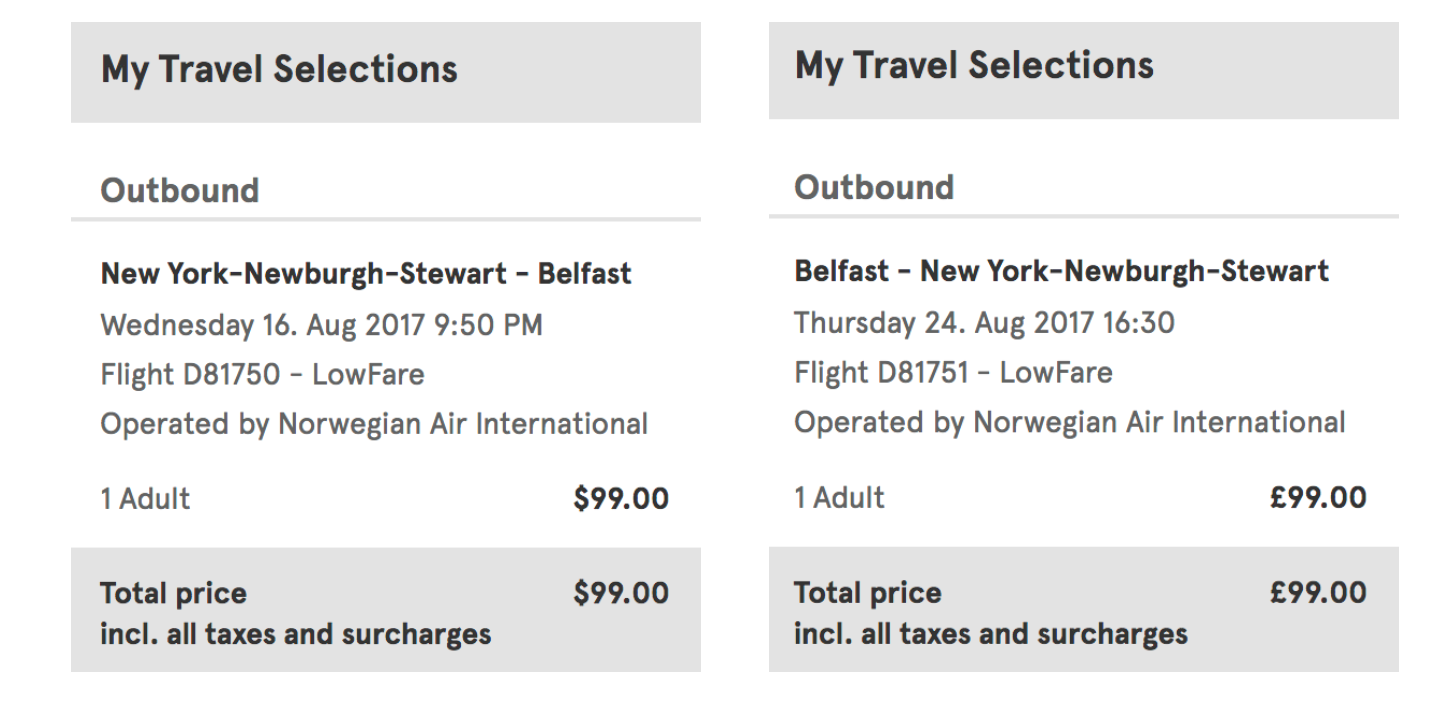
Task: Click the 1 Adult label priced in dollars
Action: [145, 499]
